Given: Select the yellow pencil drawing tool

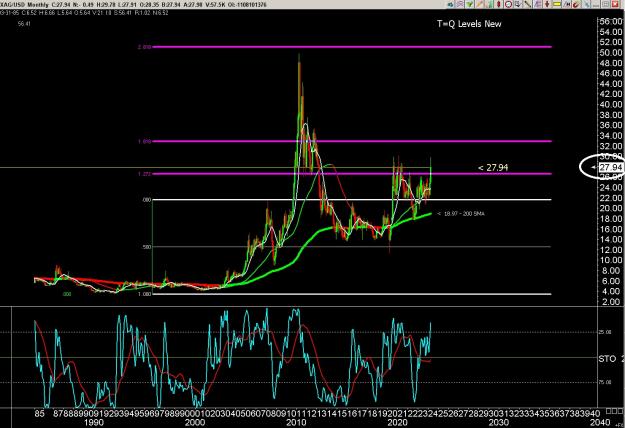Looking at the screenshot, I should 480,4.
